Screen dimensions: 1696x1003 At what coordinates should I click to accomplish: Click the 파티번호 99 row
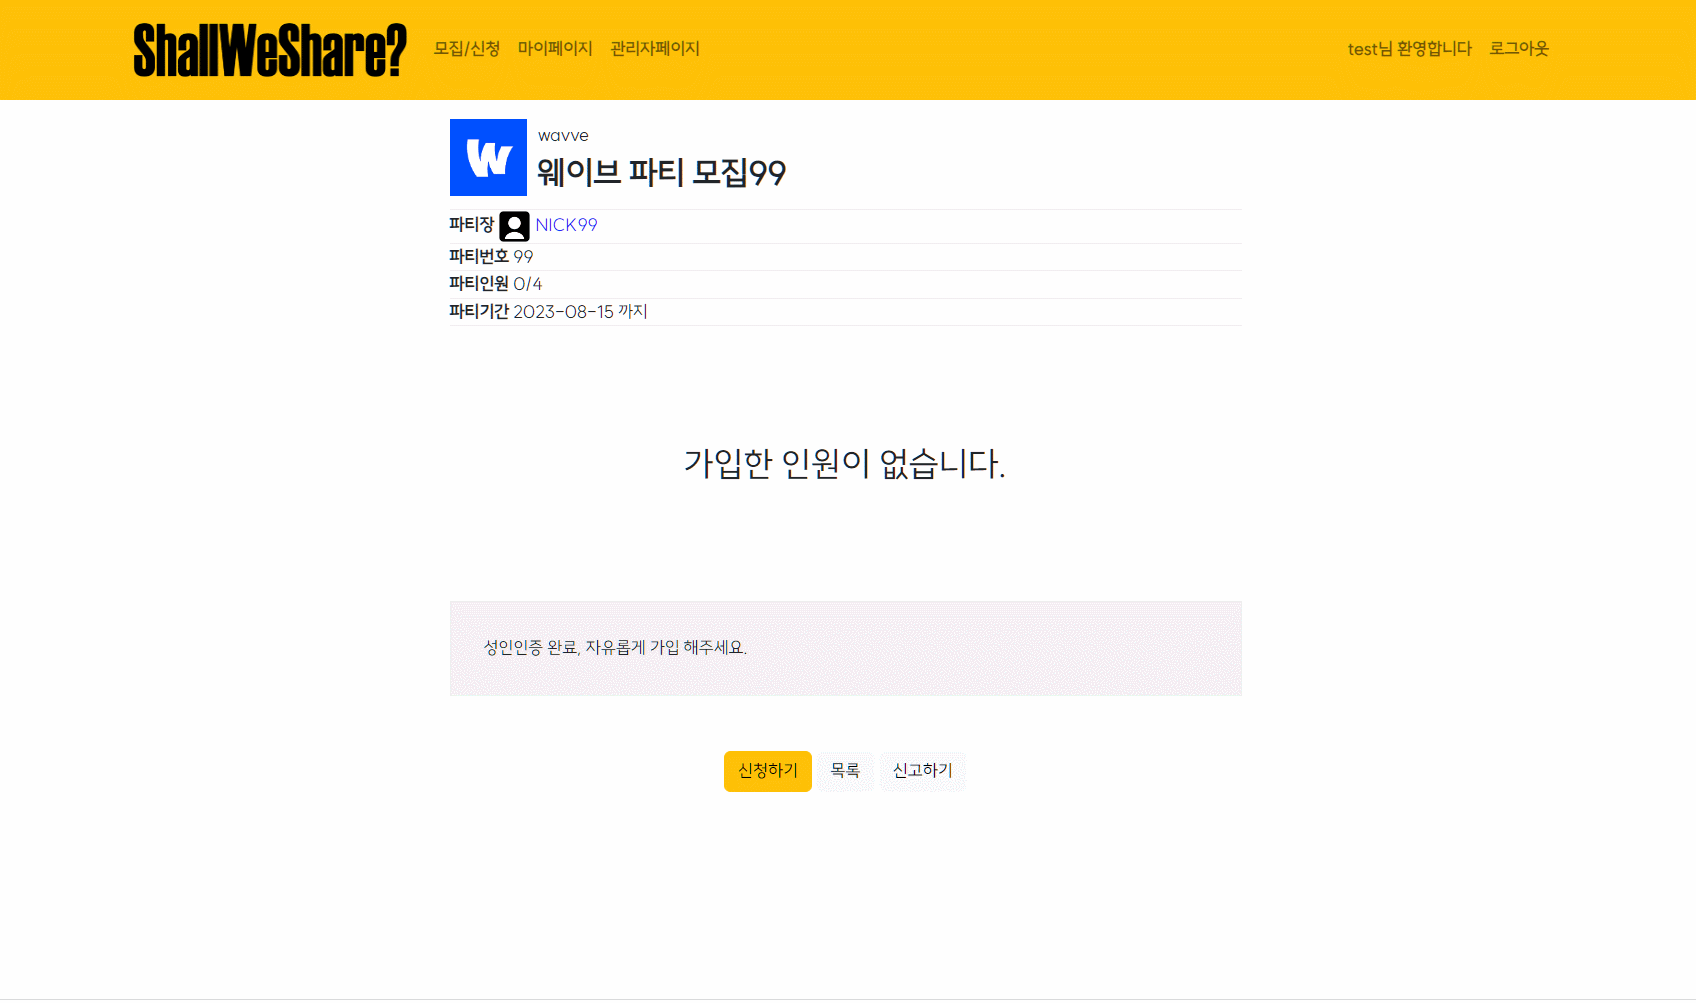845,257
